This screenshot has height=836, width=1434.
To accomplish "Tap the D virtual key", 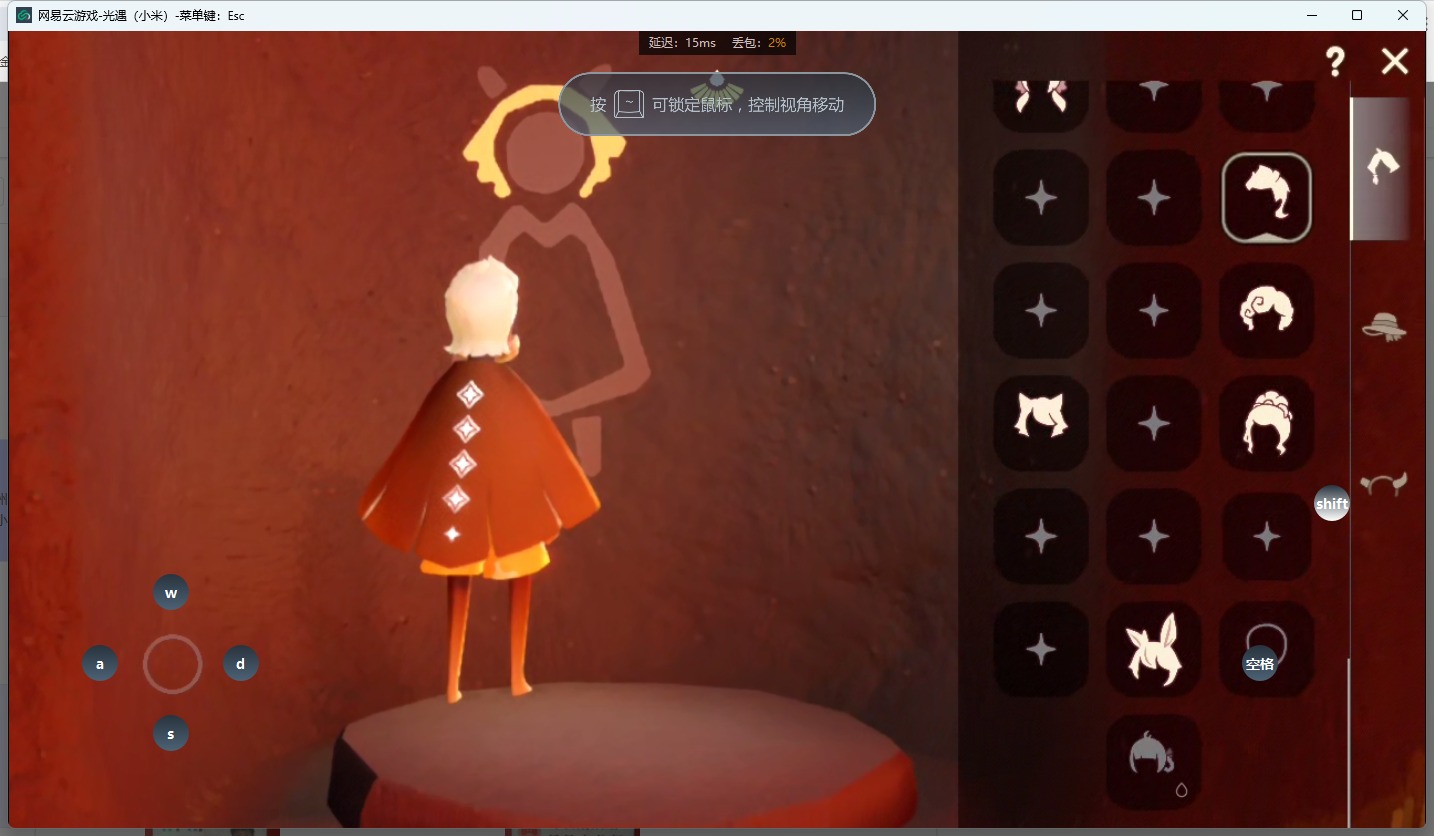I will point(241,663).
